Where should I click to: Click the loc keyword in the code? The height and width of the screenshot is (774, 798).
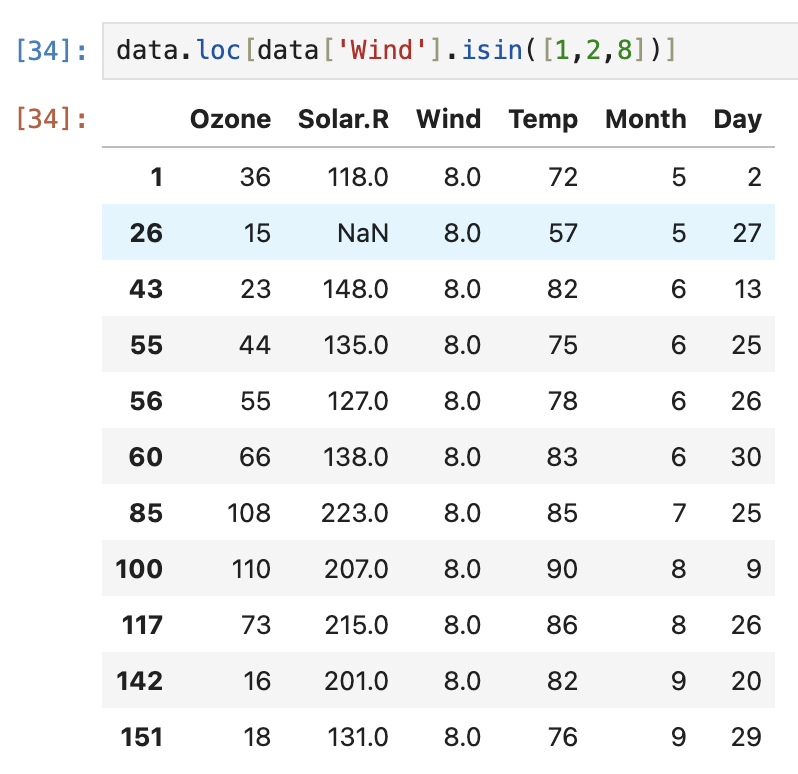(218, 50)
